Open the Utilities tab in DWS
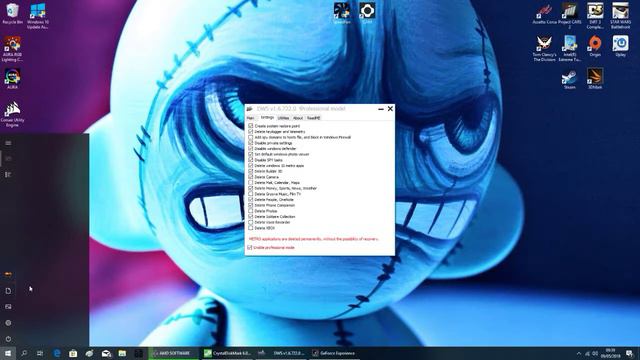The width and height of the screenshot is (640, 360). [x=283, y=118]
